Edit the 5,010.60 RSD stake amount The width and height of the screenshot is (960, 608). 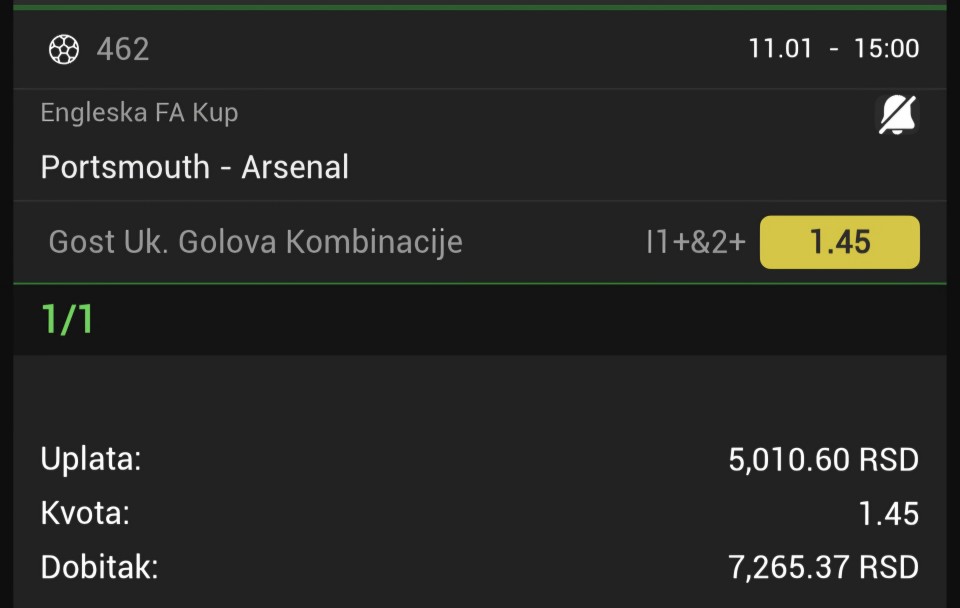823,460
